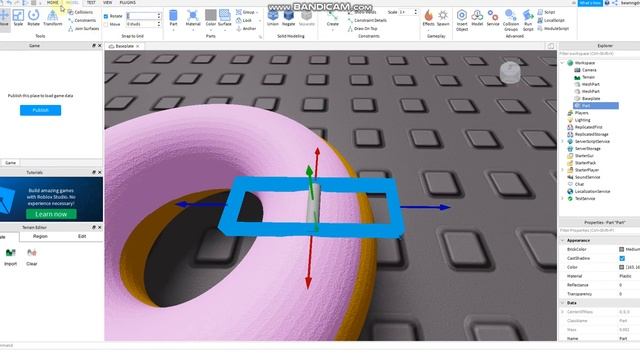Click the BrickColor property swatch
The image size is (640, 360).
coord(622,249)
